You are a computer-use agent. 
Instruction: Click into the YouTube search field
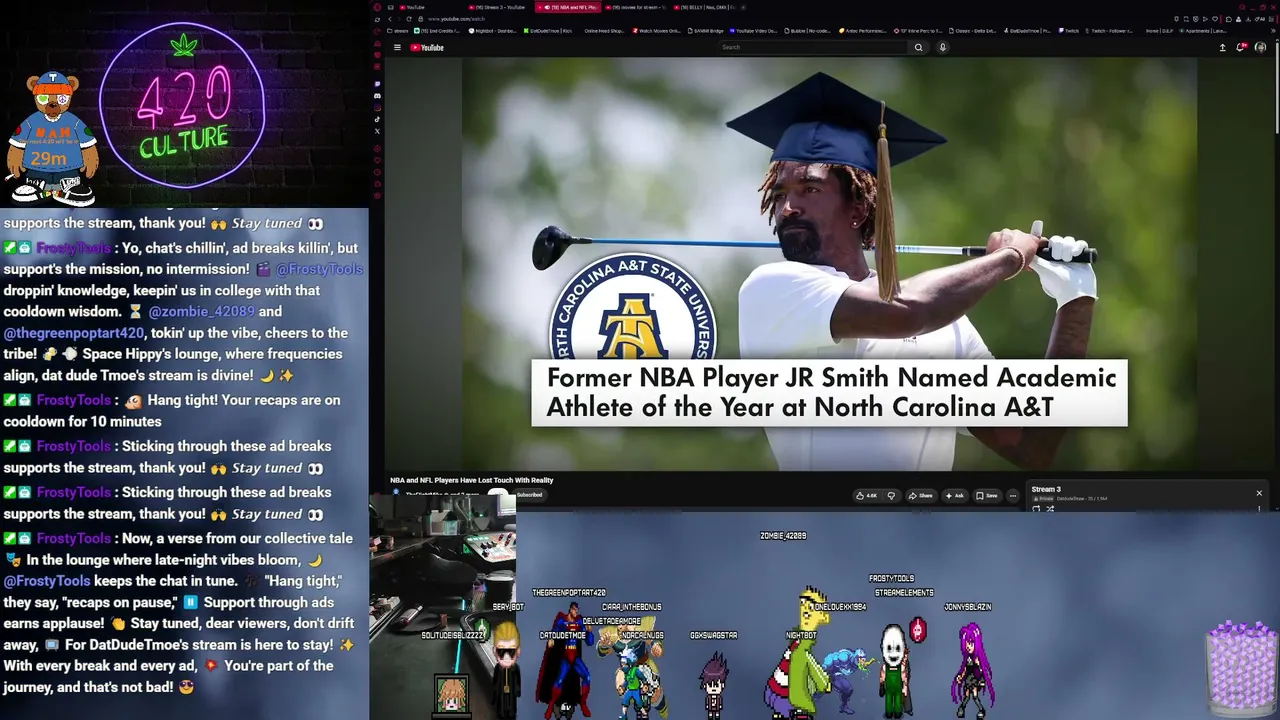tap(812, 47)
